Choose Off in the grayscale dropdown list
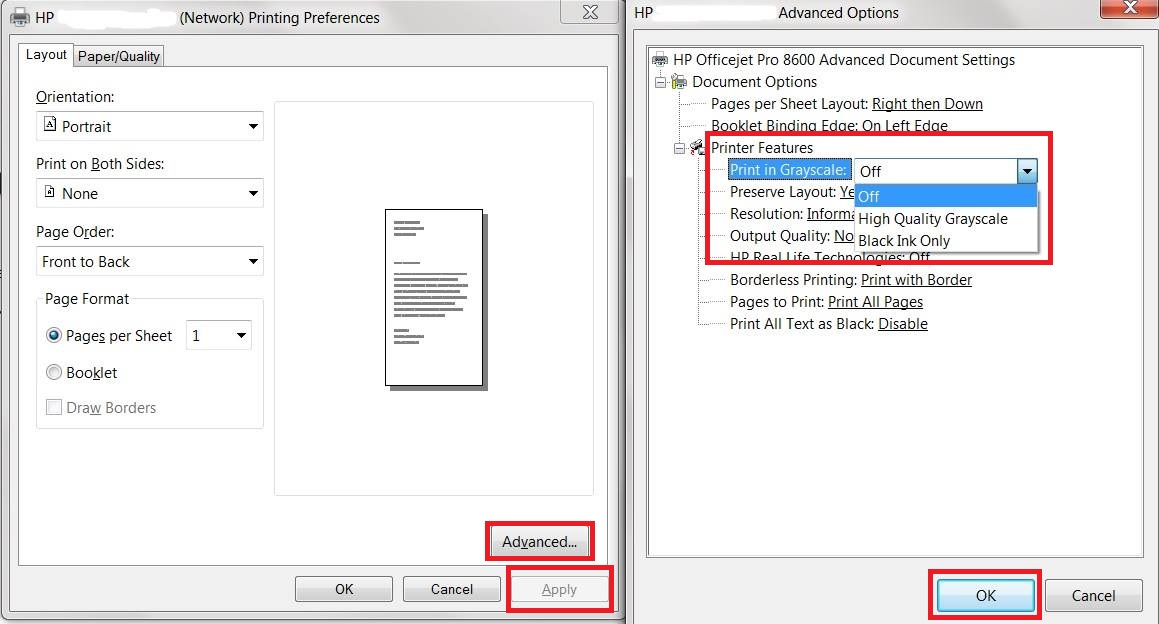Viewport: 1159px width, 624px height. pyautogui.click(x=946, y=197)
